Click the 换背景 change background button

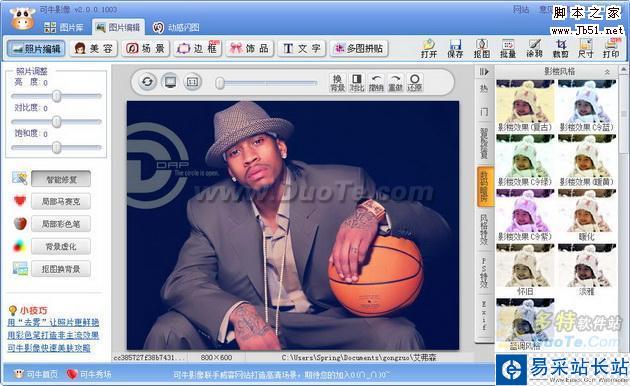338,83
